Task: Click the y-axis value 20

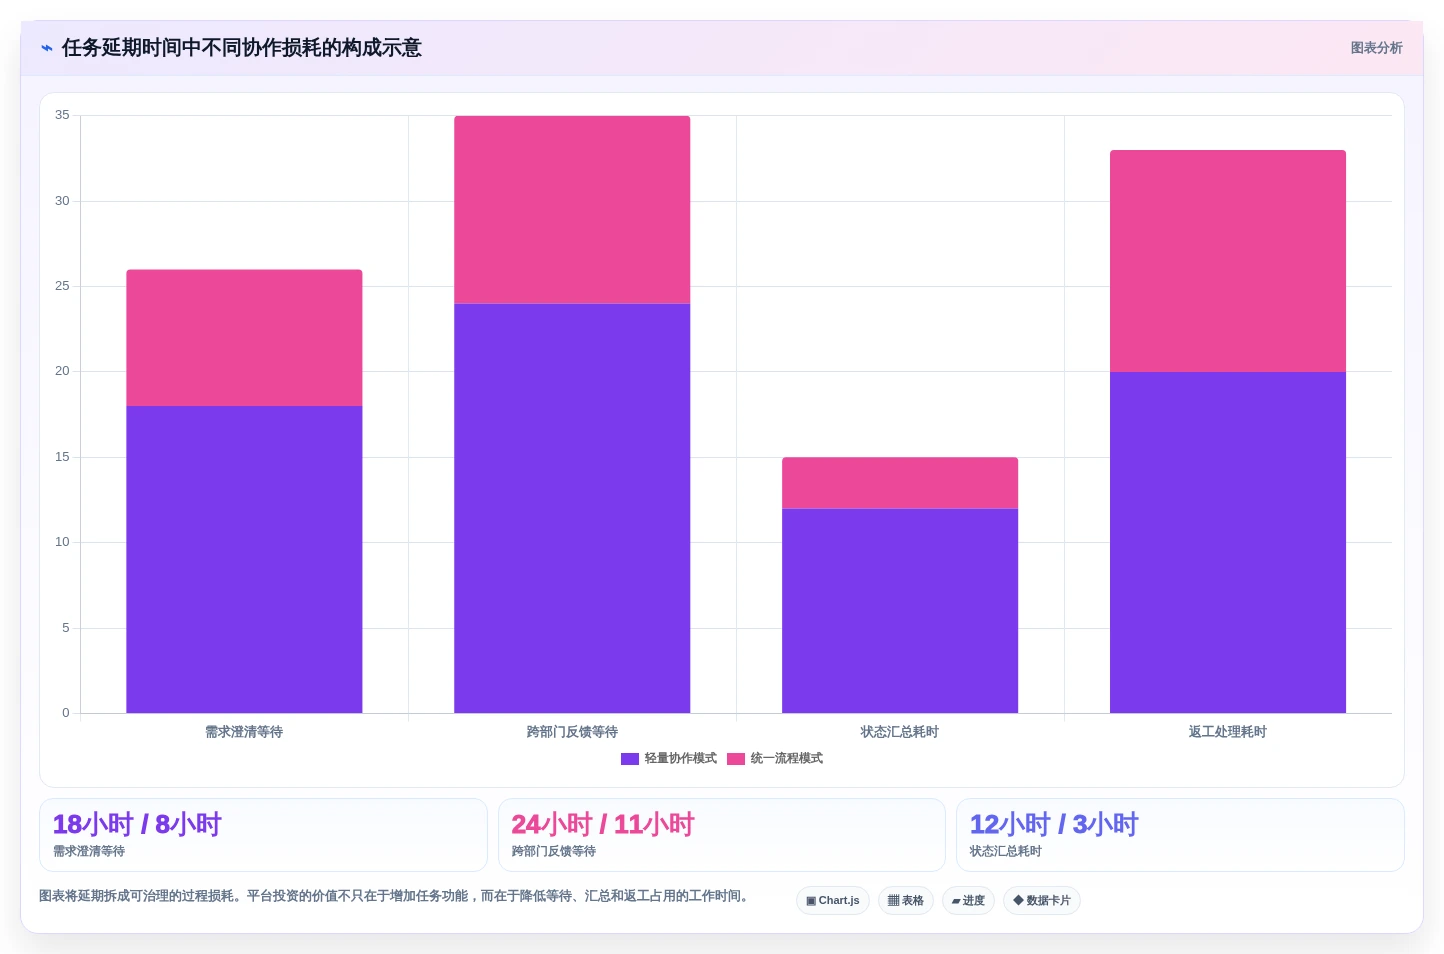Action: pos(62,371)
